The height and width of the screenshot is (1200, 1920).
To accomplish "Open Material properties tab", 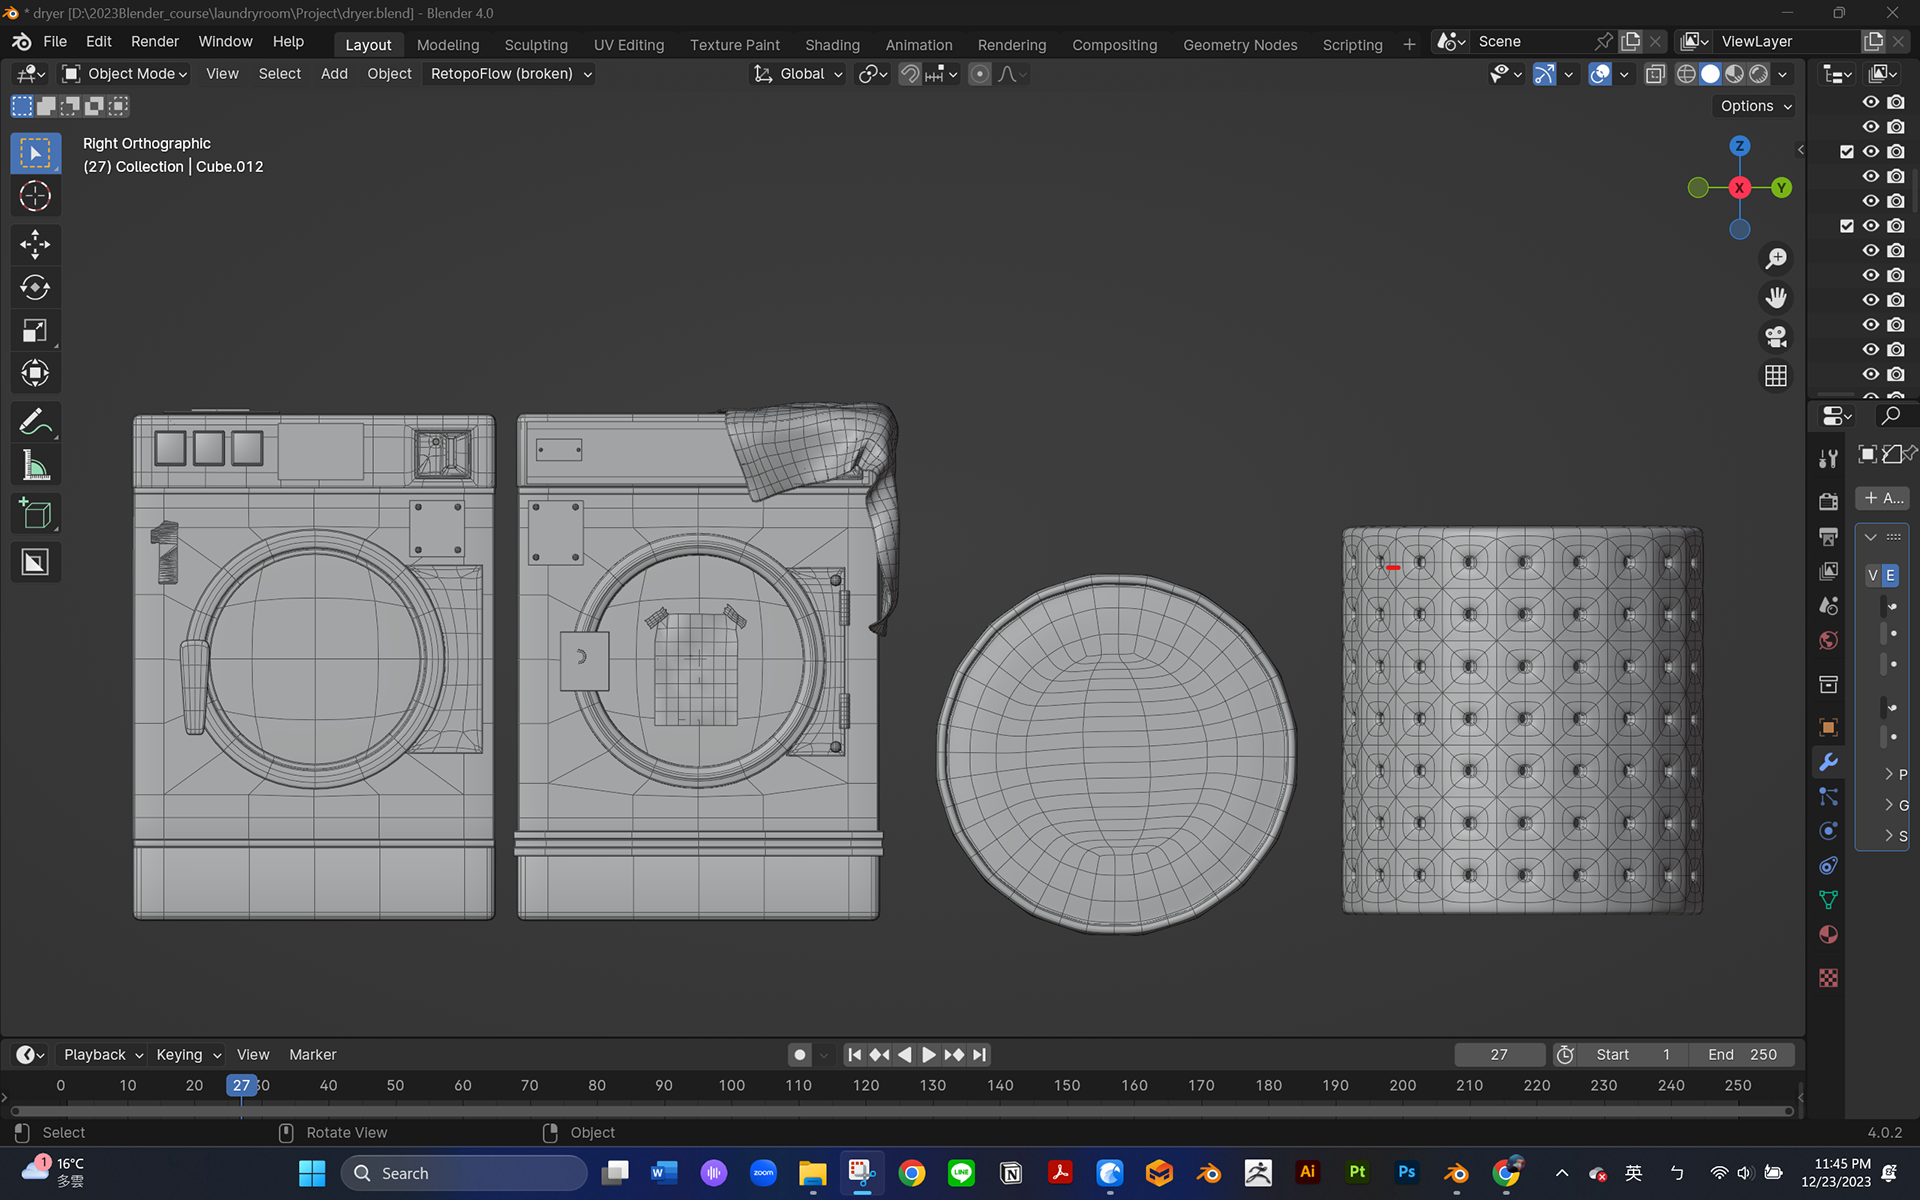I will 1828,935.
